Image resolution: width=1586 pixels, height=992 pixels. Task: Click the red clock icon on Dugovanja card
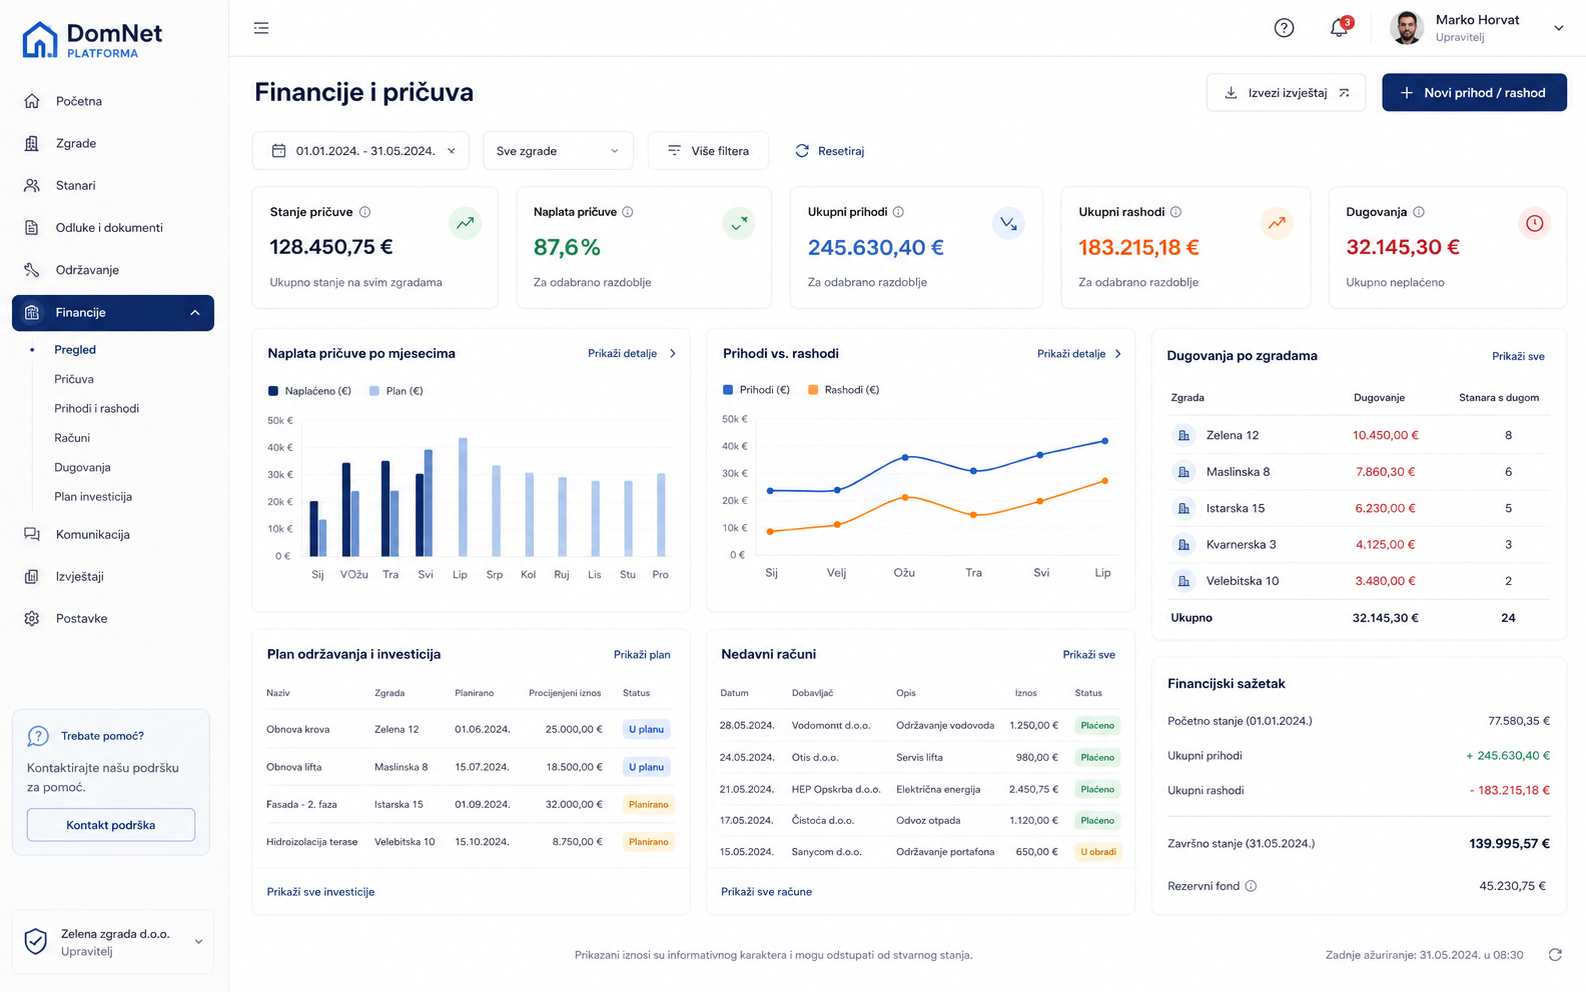[x=1534, y=223]
